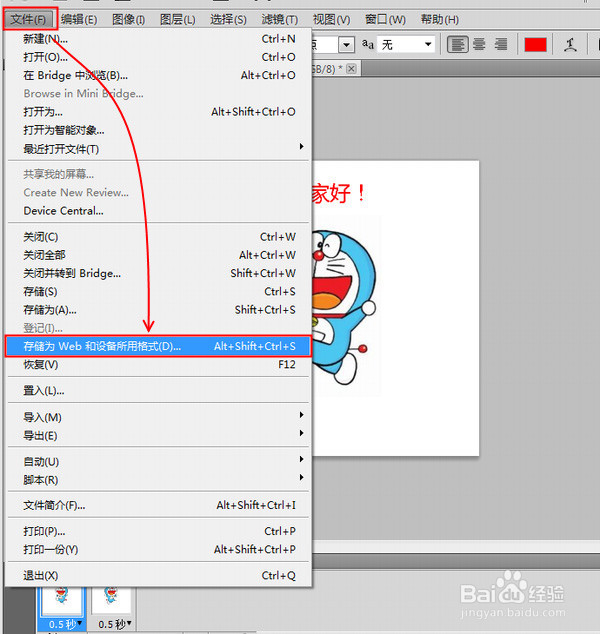This screenshot has width=600, height=634.
Task: Select right align text icon
Action: pyautogui.click(x=501, y=44)
